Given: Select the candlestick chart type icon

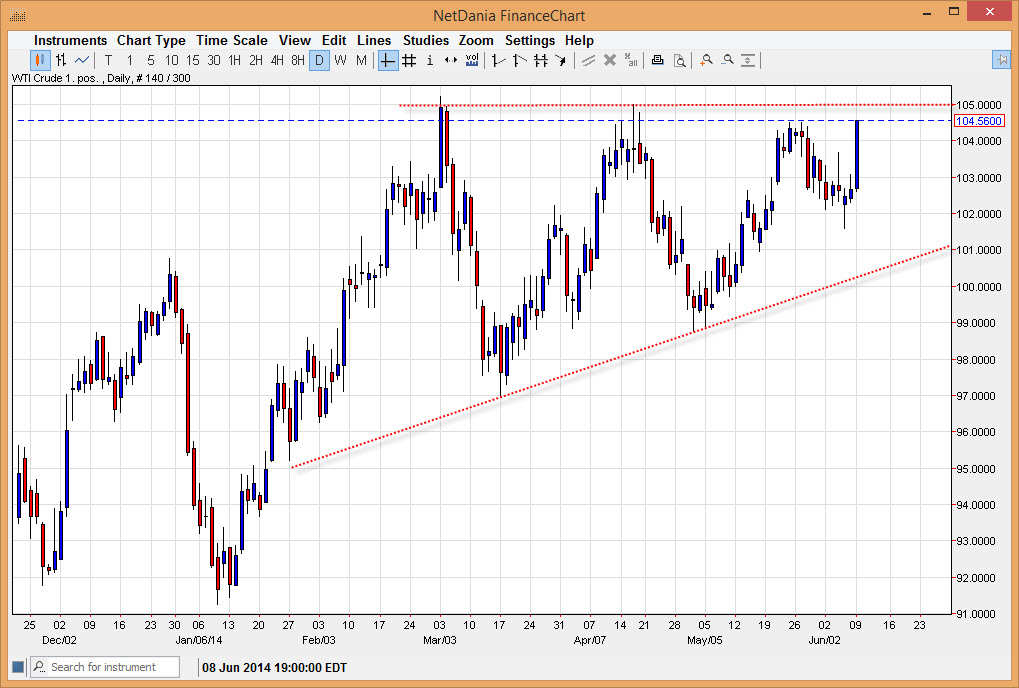Looking at the screenshot, I should pos(40,60).
